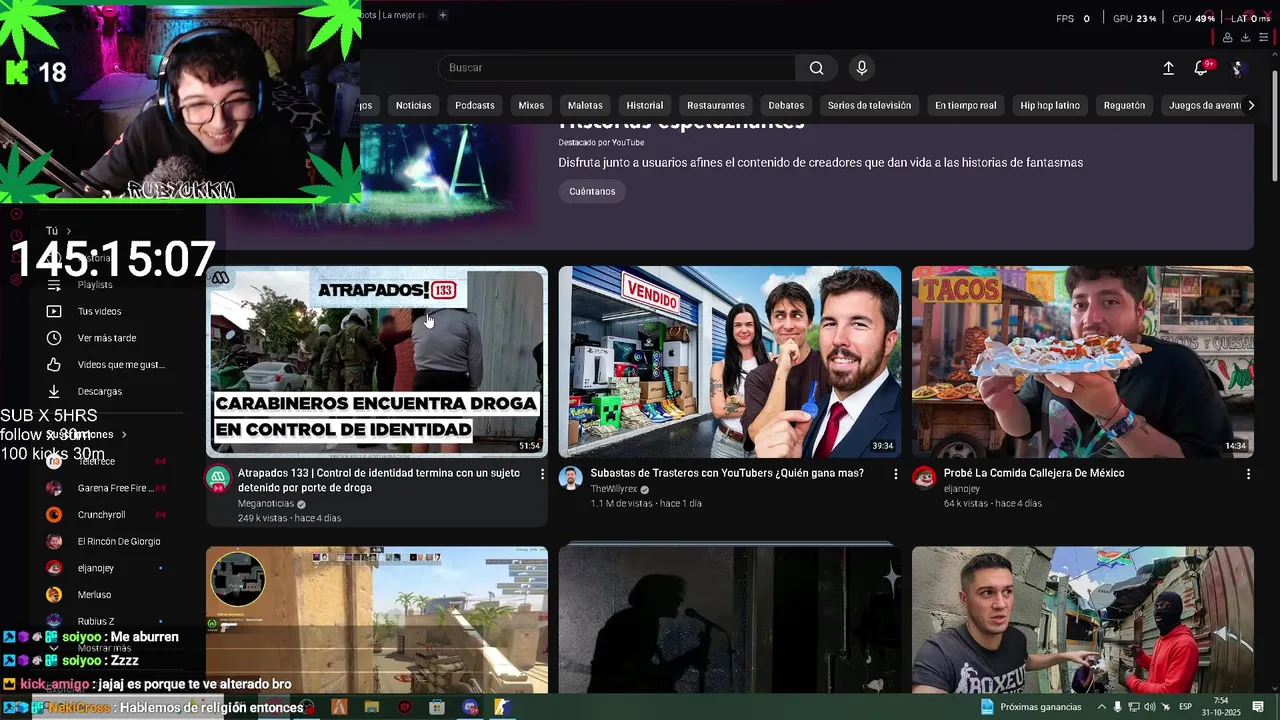Open browser menu with three lines
The image size is (1280, 720).
(x=1264, y=38)
